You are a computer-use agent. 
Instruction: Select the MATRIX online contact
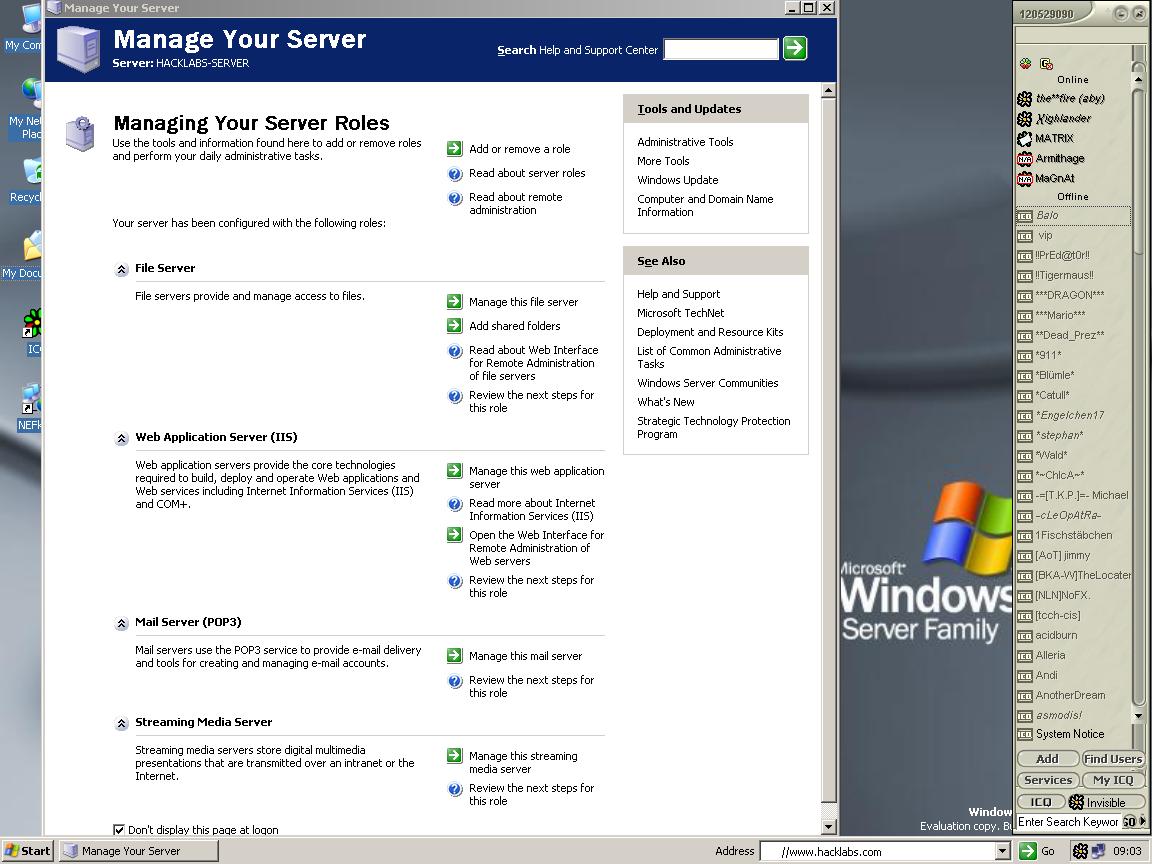[1054, 138]
